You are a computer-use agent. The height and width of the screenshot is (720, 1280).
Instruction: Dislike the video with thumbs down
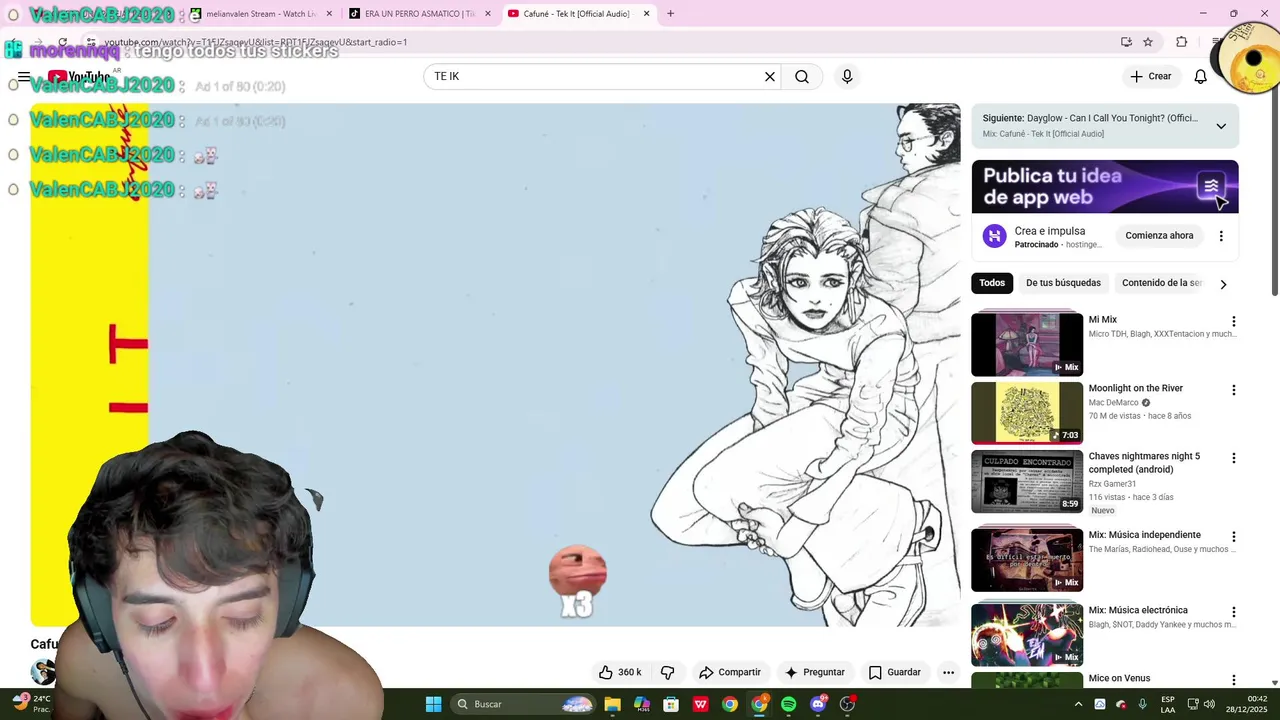pos(668,672)
